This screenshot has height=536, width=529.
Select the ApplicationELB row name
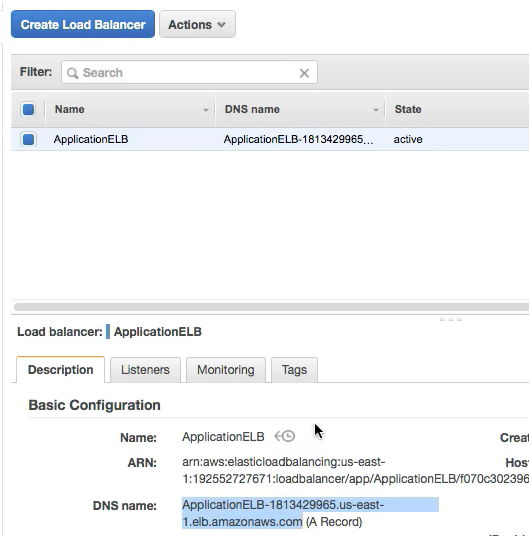[91, 139]
